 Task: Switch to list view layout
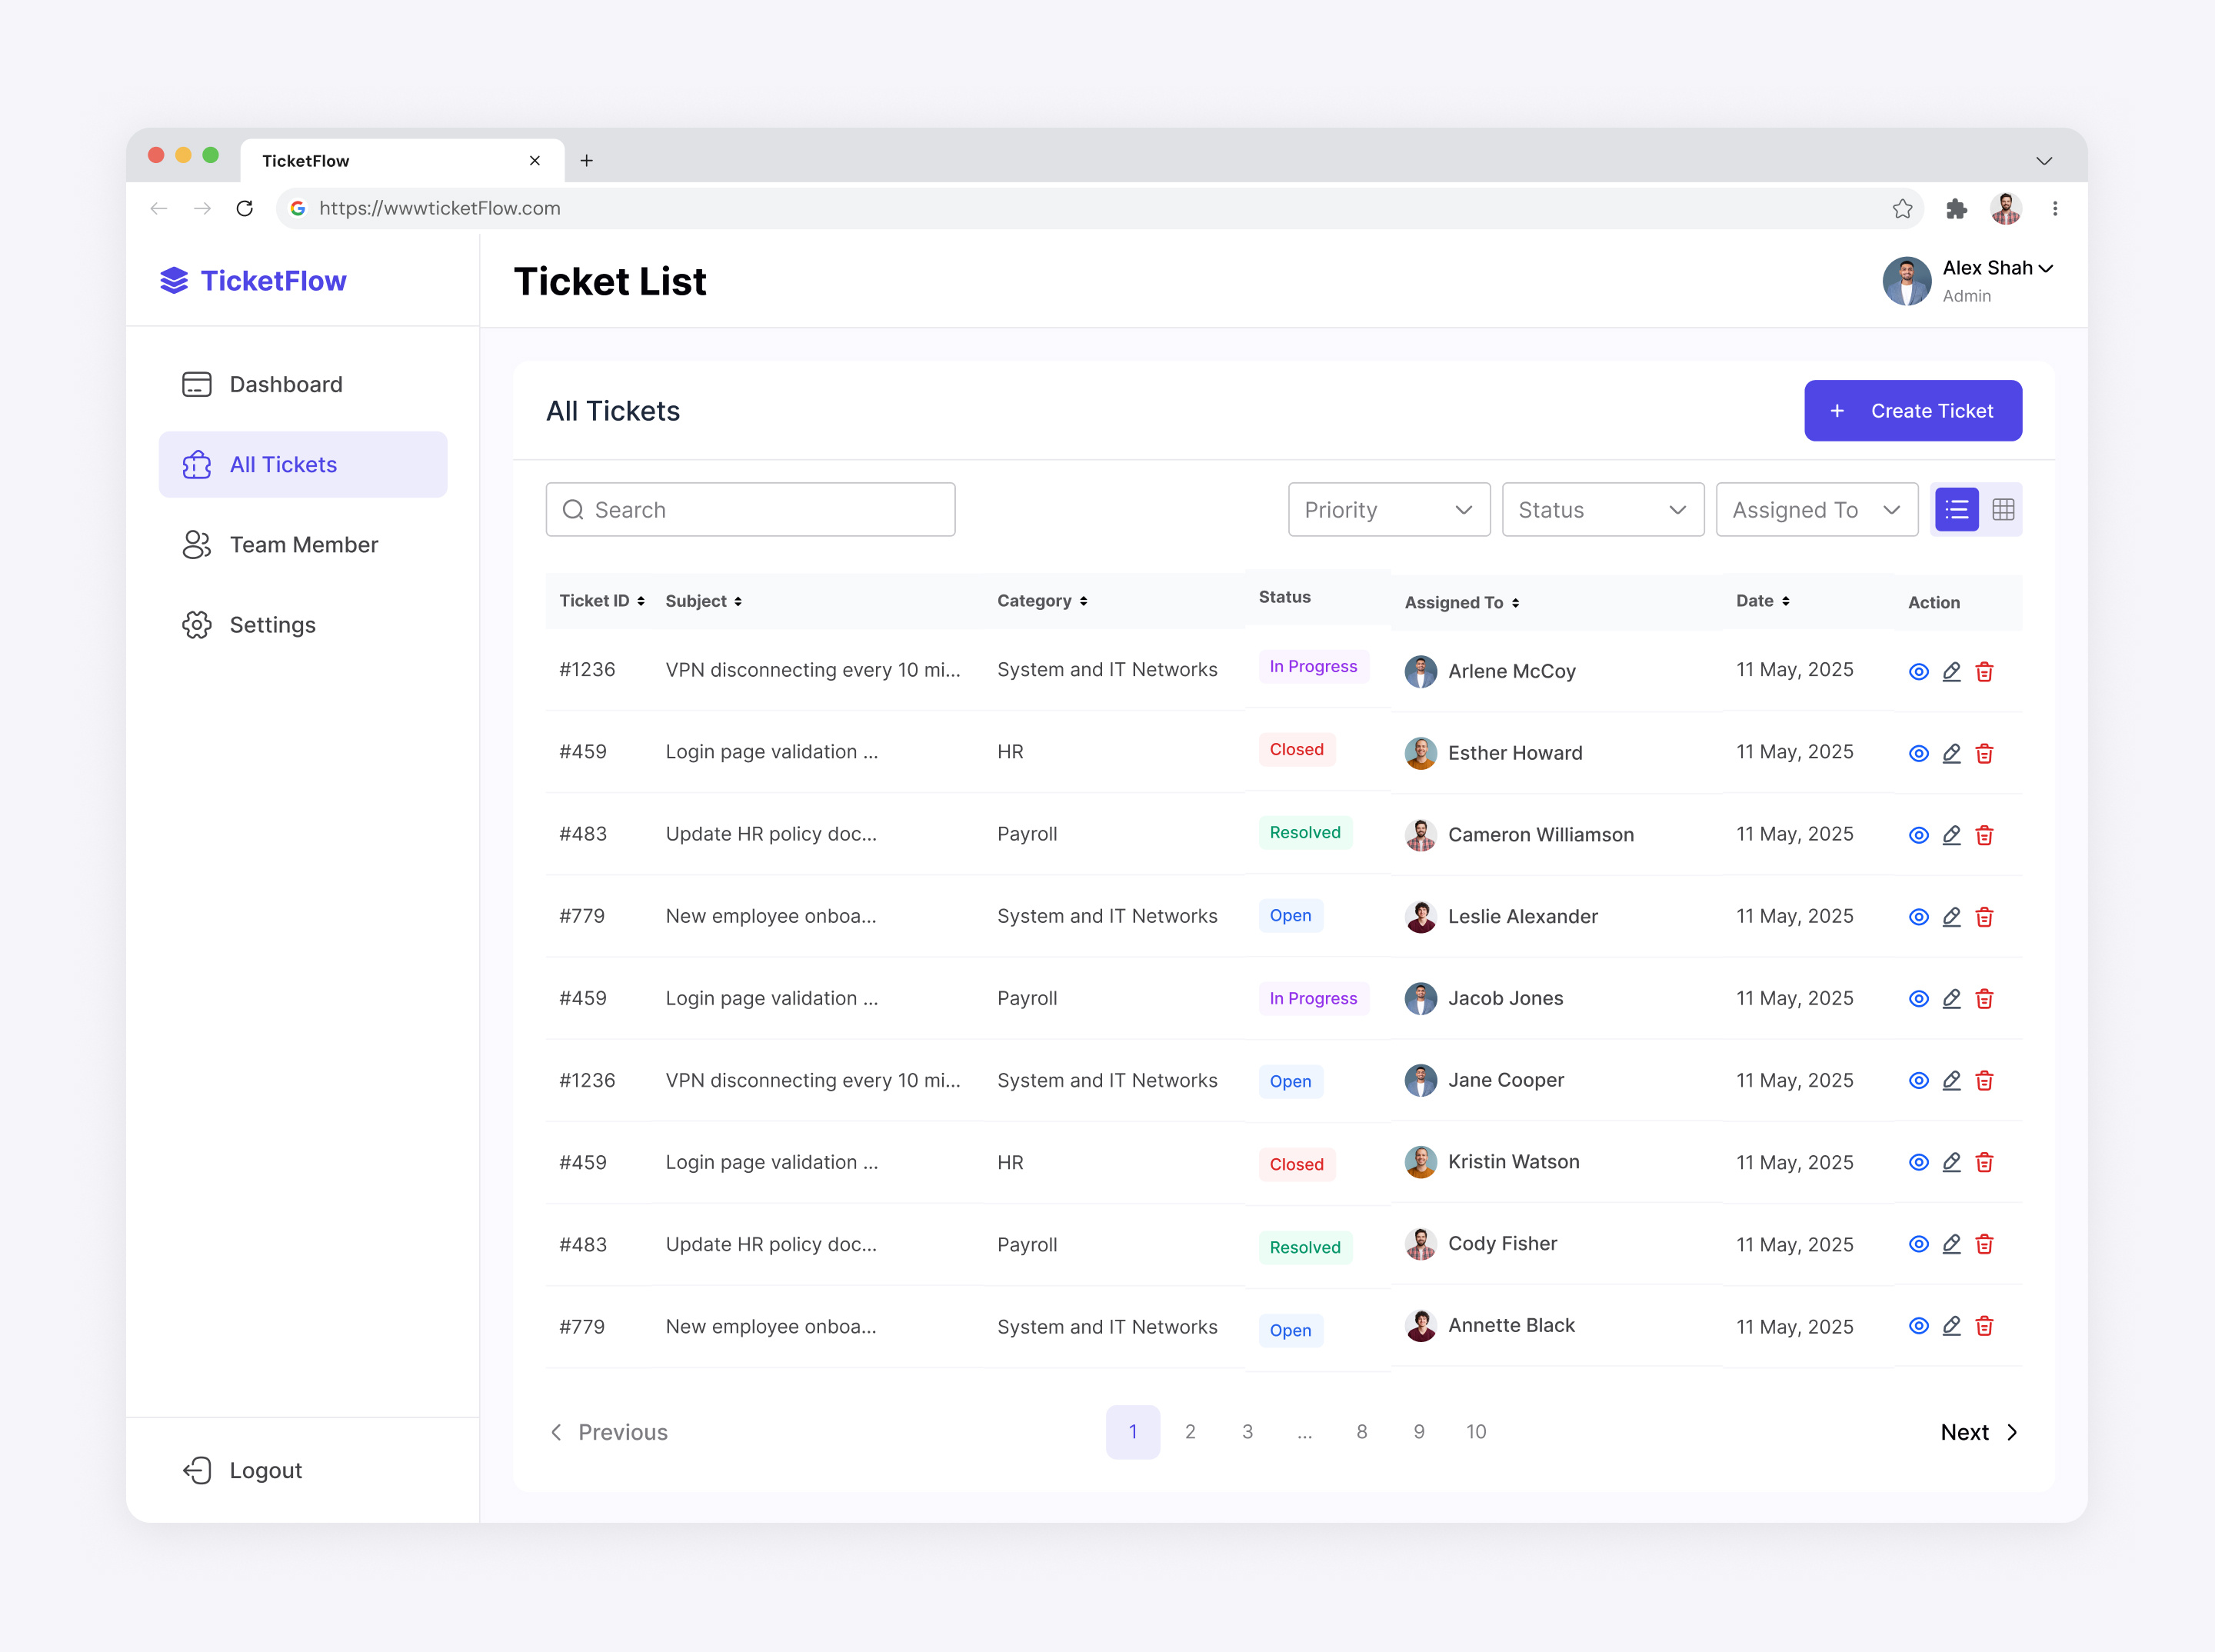pos(1956,510)
